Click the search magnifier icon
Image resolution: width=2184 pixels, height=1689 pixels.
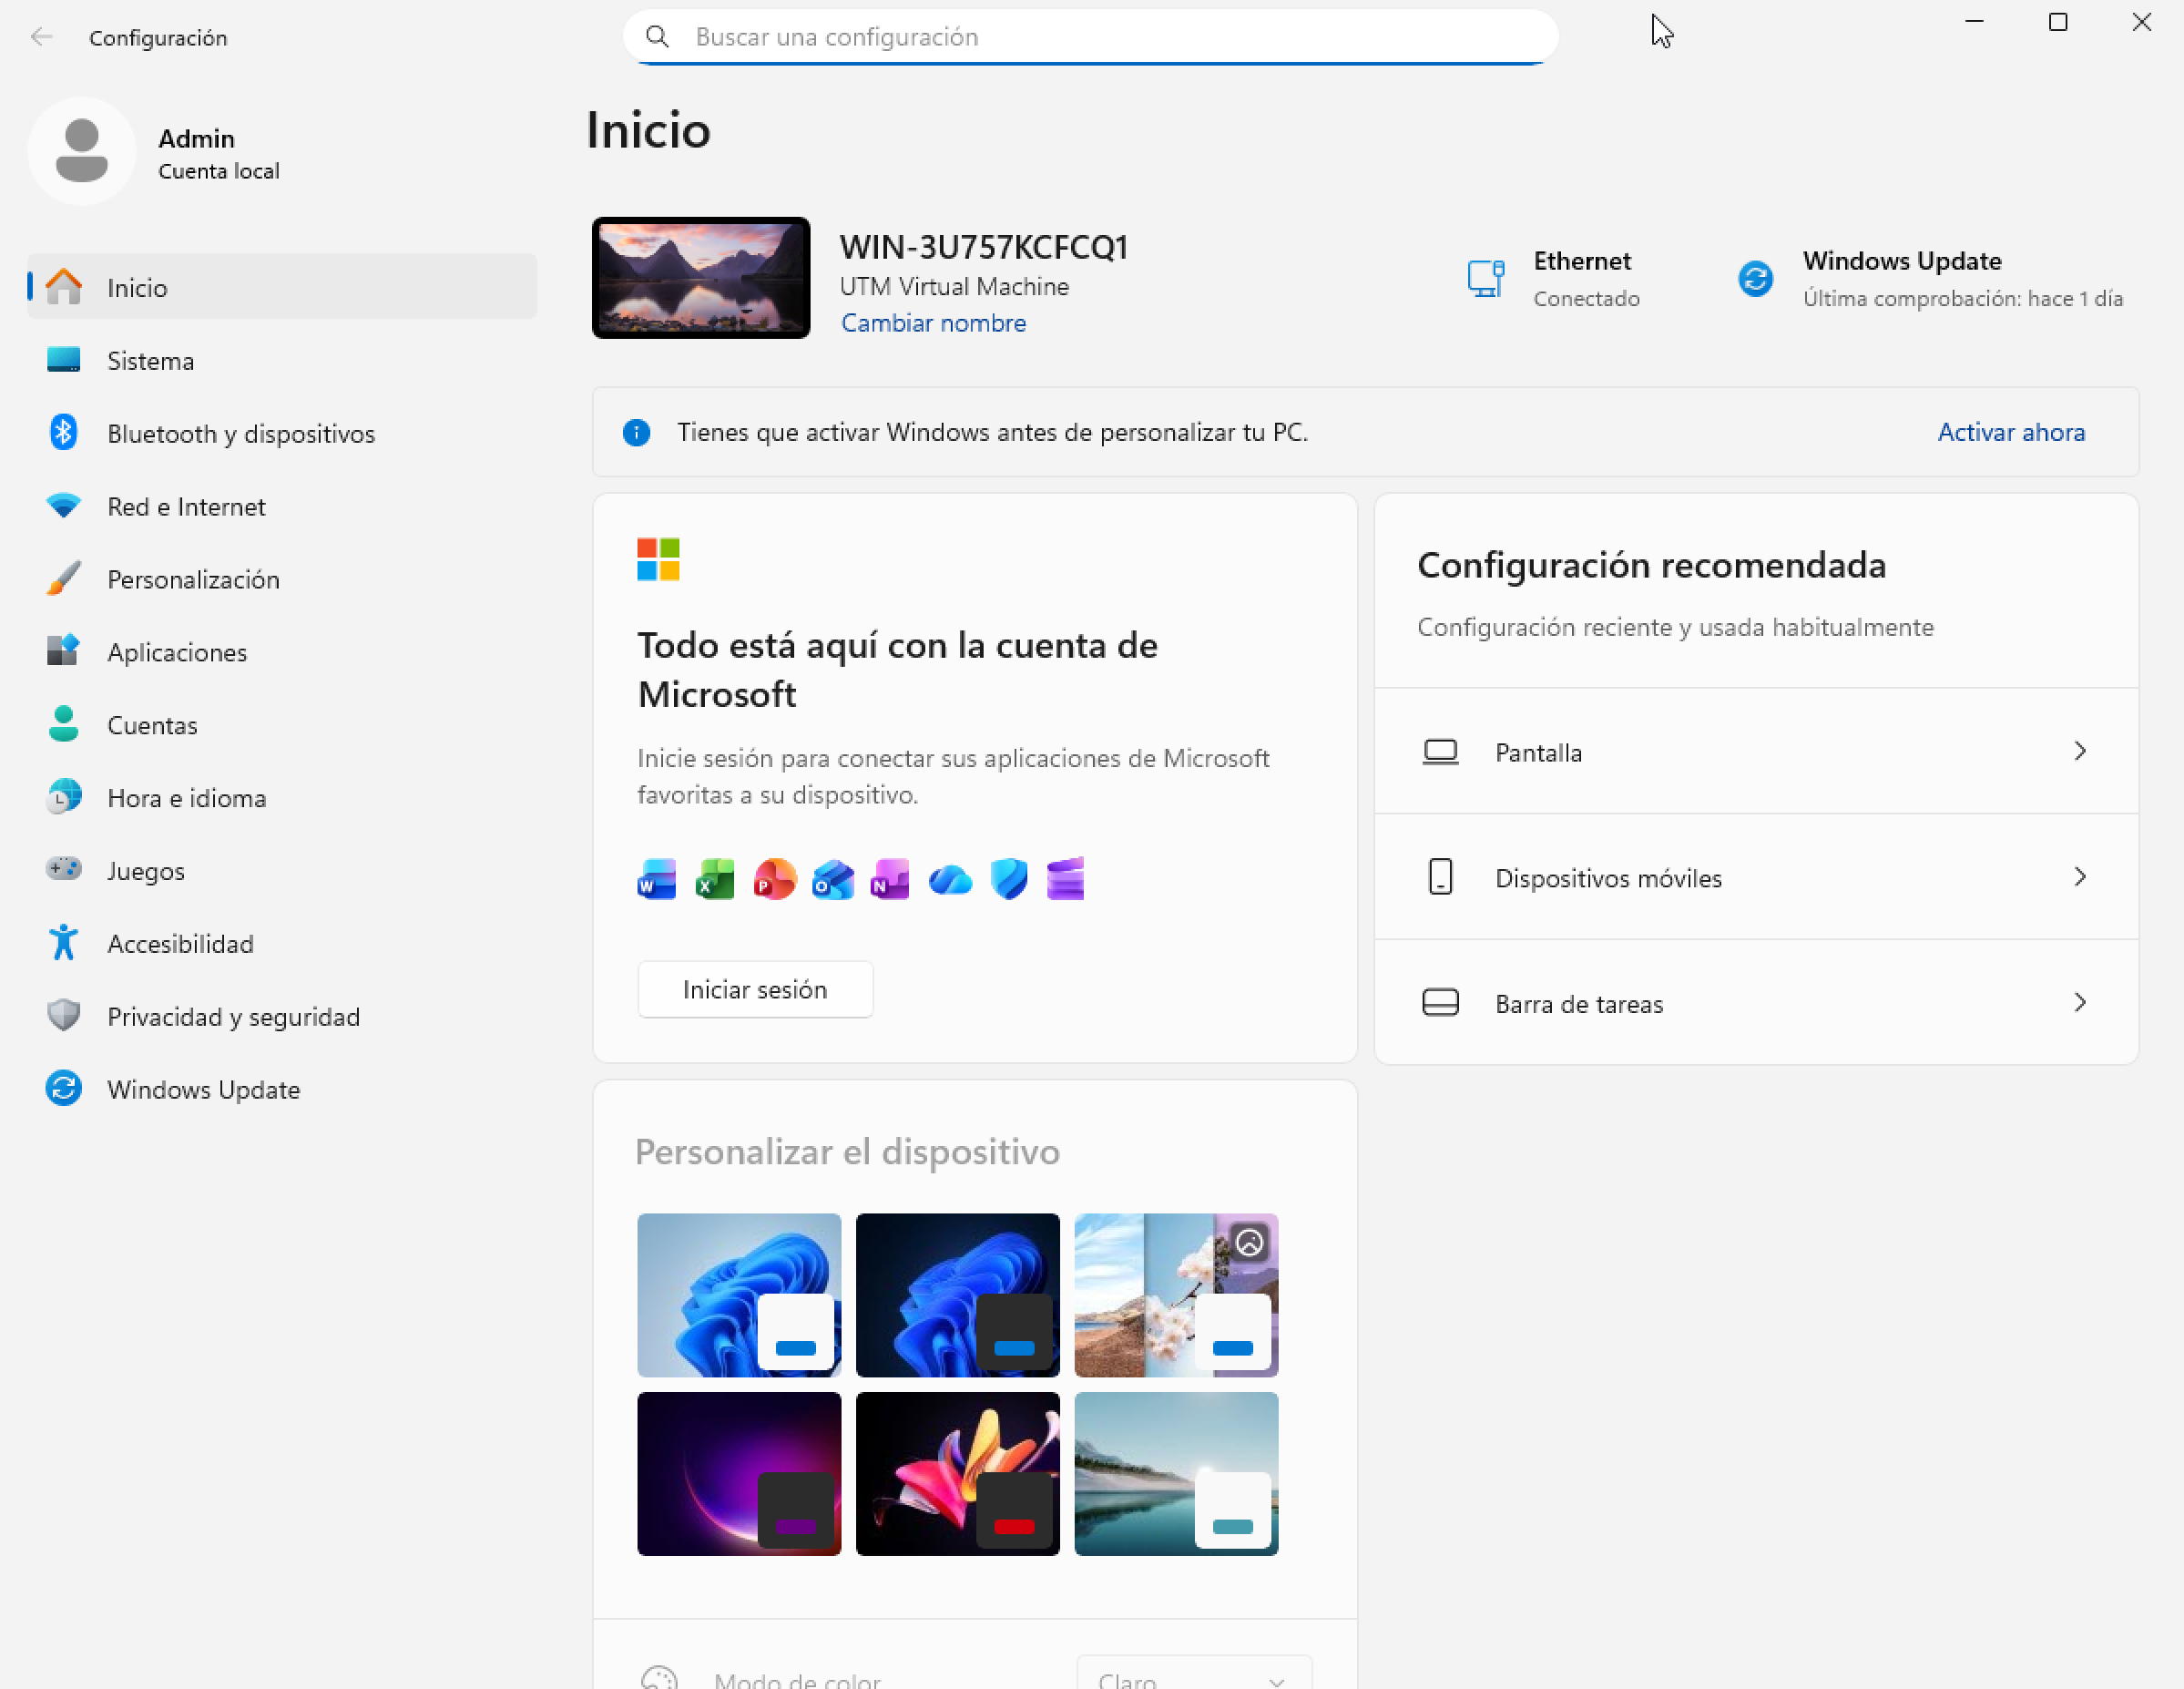pyautogui.click(x=657, y=37)
